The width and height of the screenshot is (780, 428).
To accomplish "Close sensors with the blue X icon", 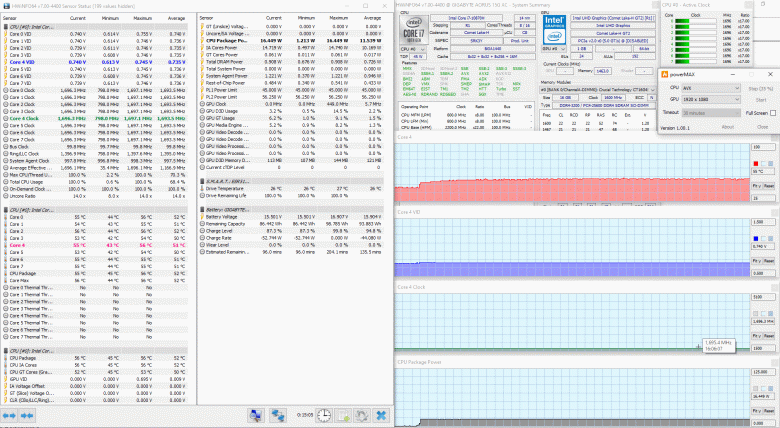I will click(x=380, y=415).
